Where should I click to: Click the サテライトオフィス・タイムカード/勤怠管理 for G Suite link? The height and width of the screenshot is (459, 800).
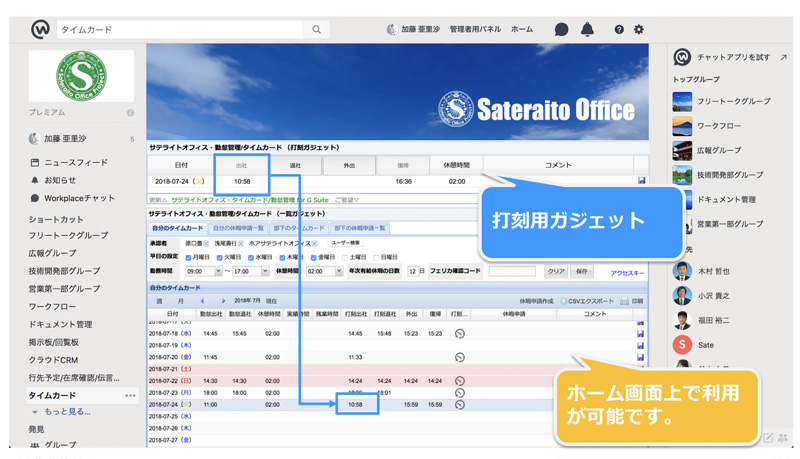coord(250,200)
